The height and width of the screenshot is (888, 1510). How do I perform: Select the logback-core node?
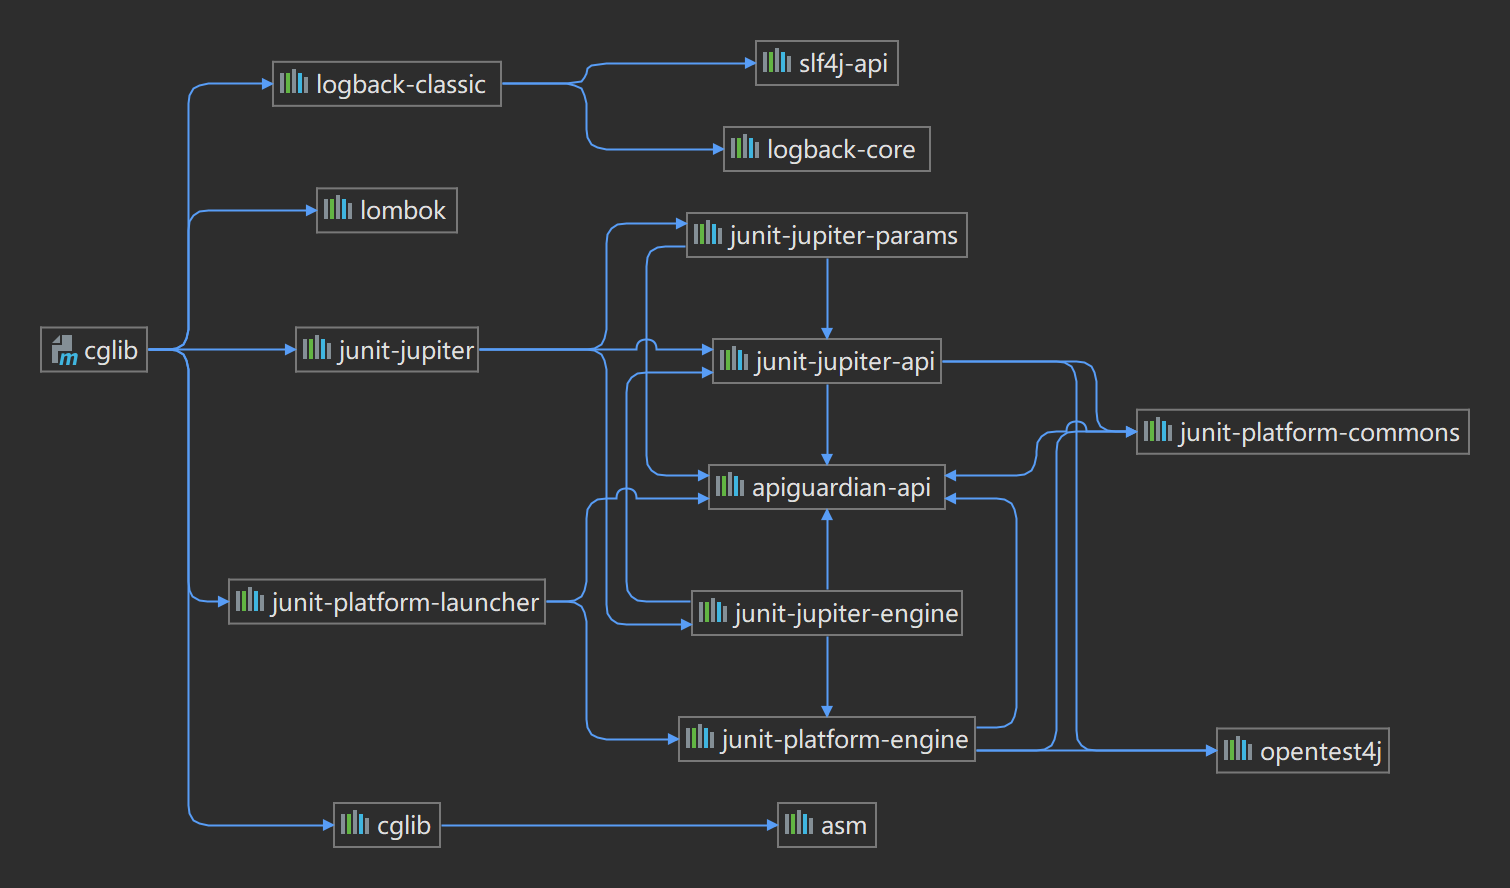click(826, 148)
